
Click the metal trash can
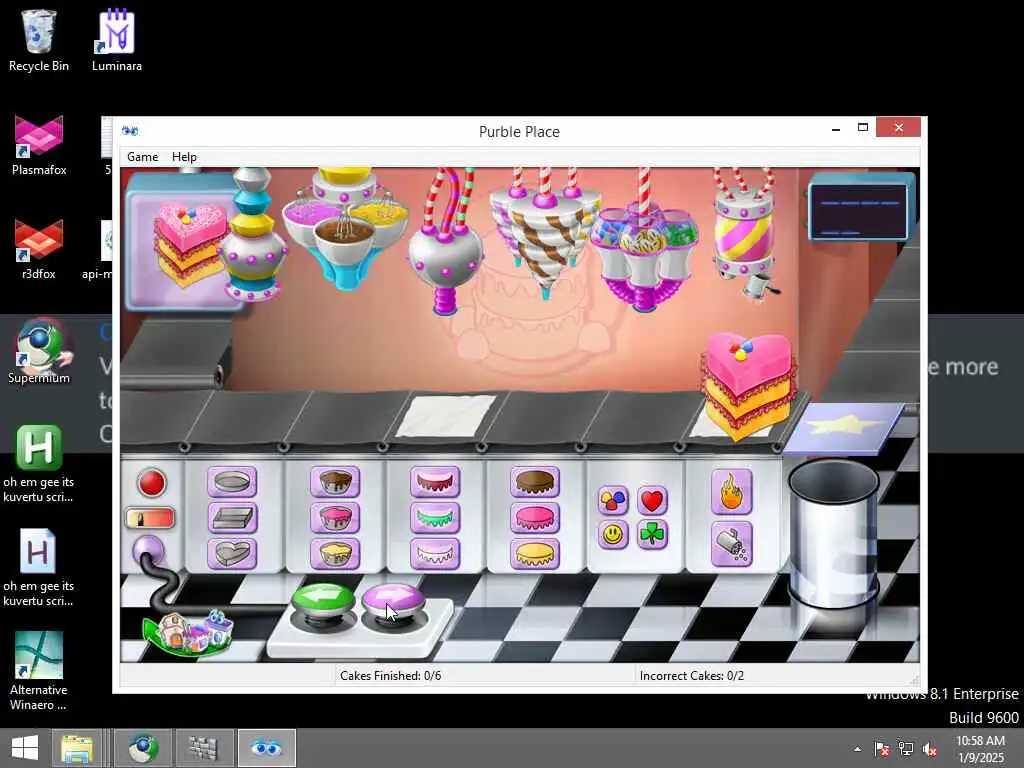(834, 534)
